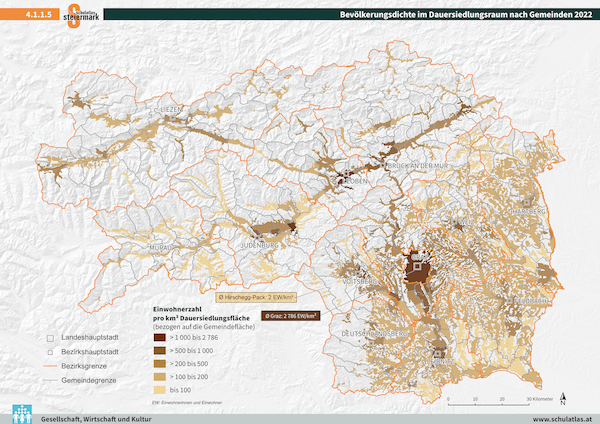This screenshot has height=424, width=600.
Task: Click footnote EW: Einwohnerinnen und Einwohner
Action: (x=187, y=403)
